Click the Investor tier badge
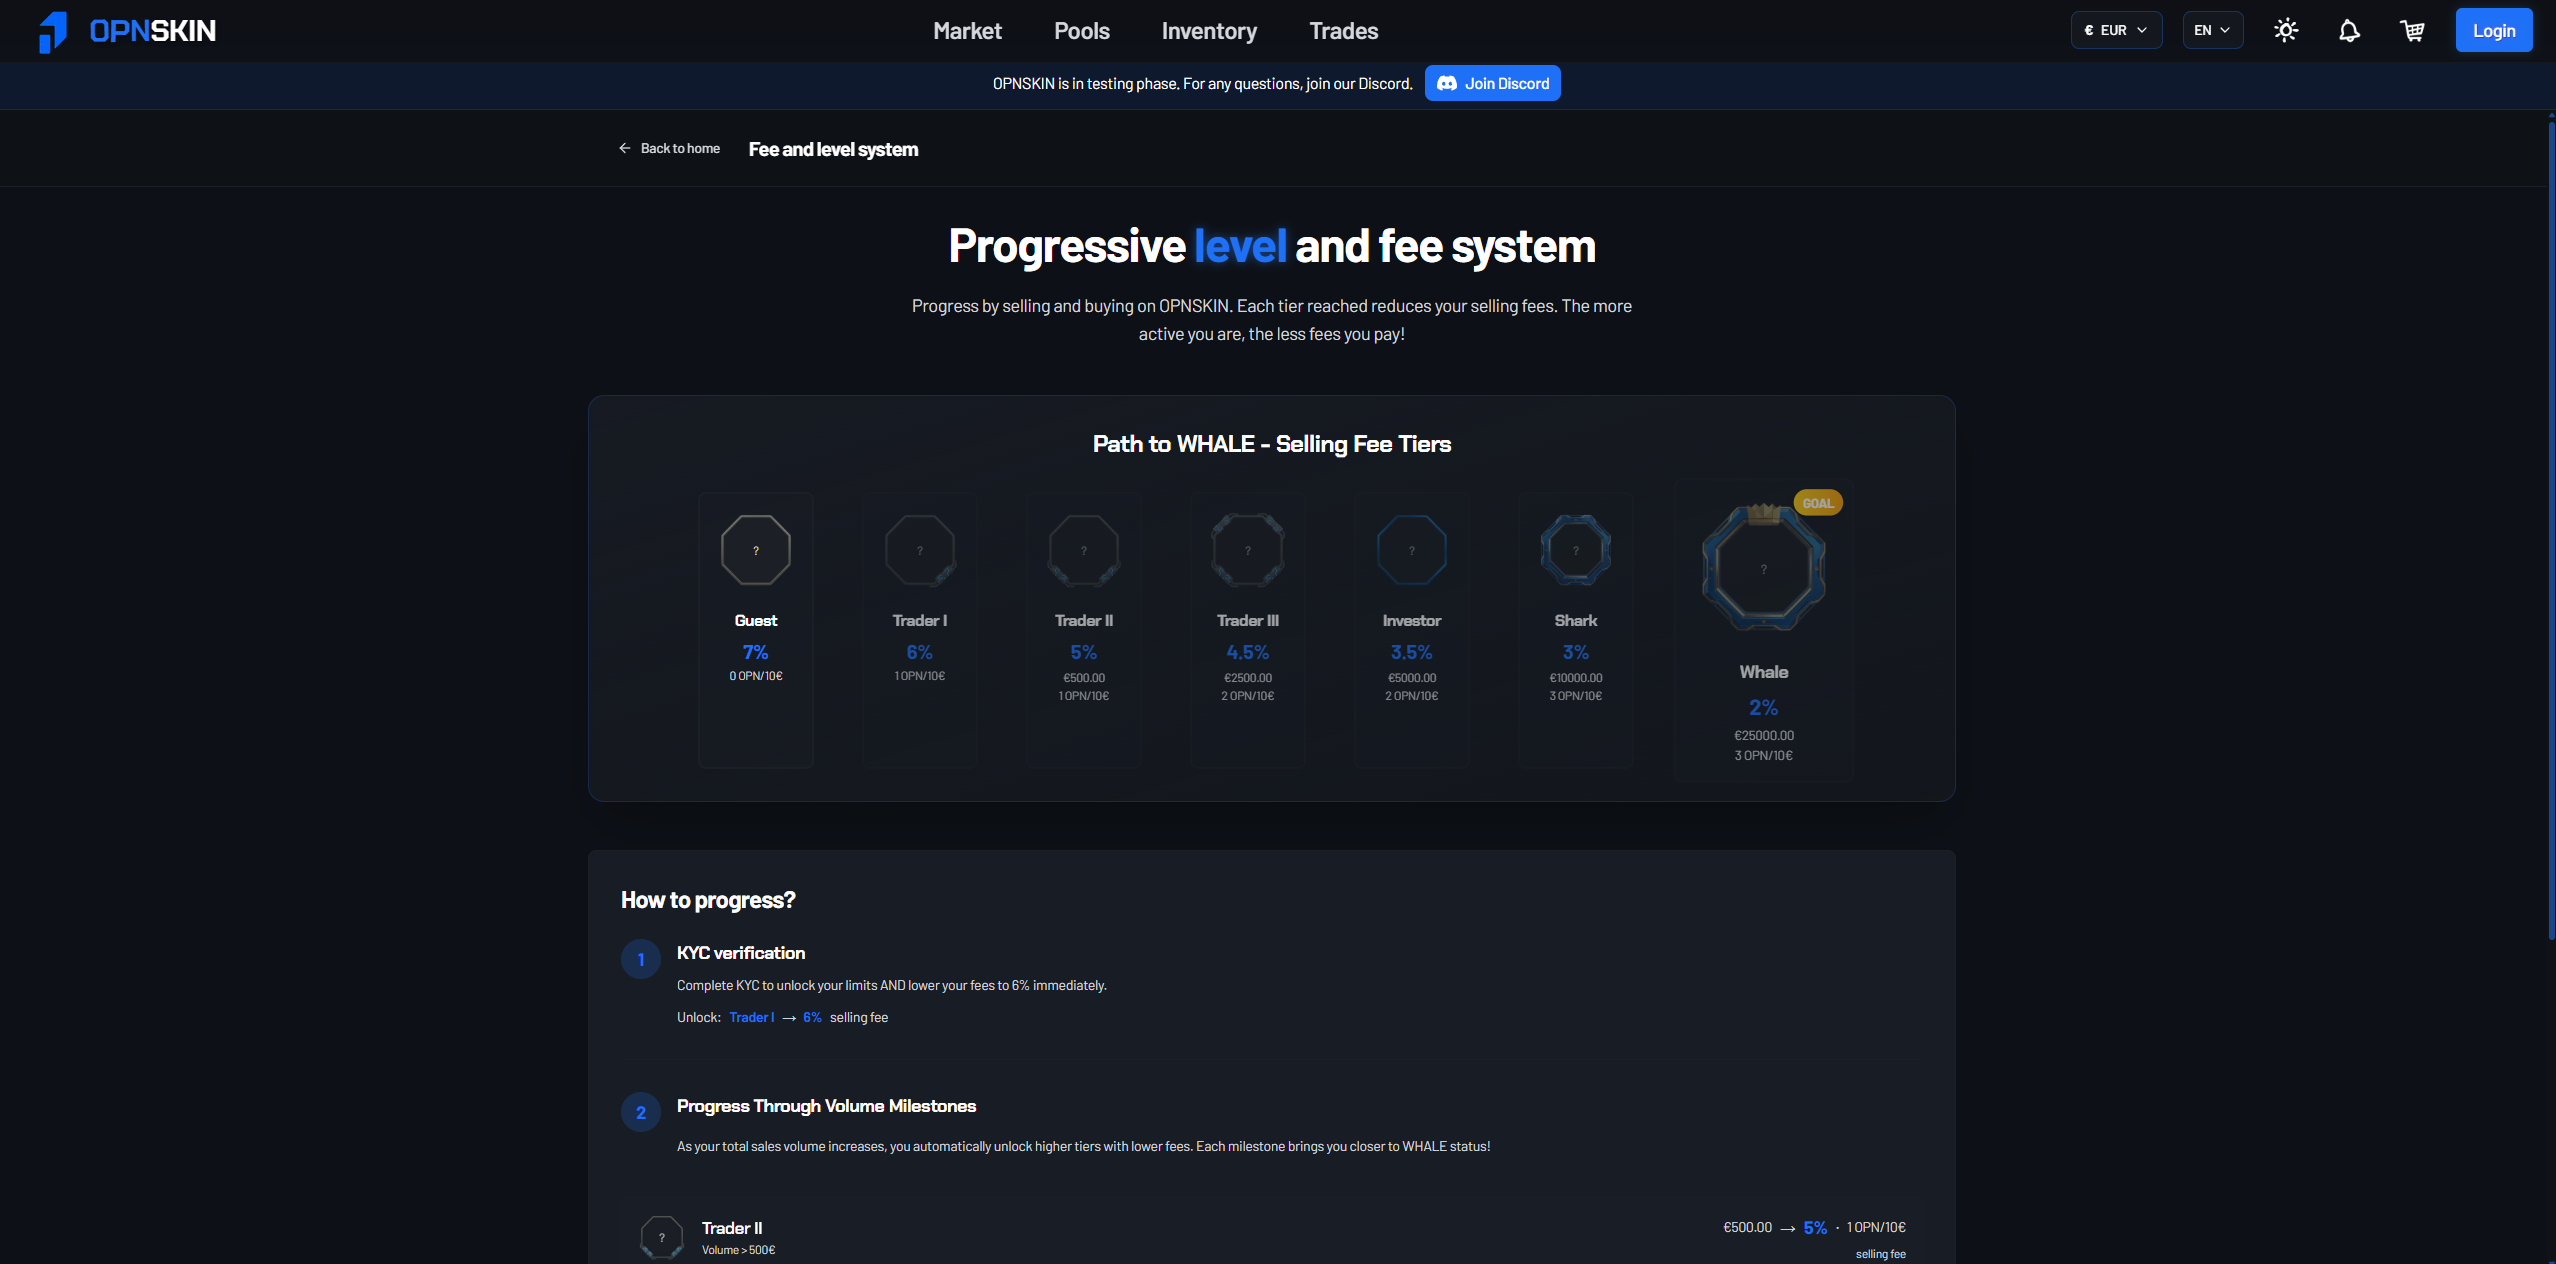The height and width of the screenshot is (1264, 2556). tap(1410, 549)
